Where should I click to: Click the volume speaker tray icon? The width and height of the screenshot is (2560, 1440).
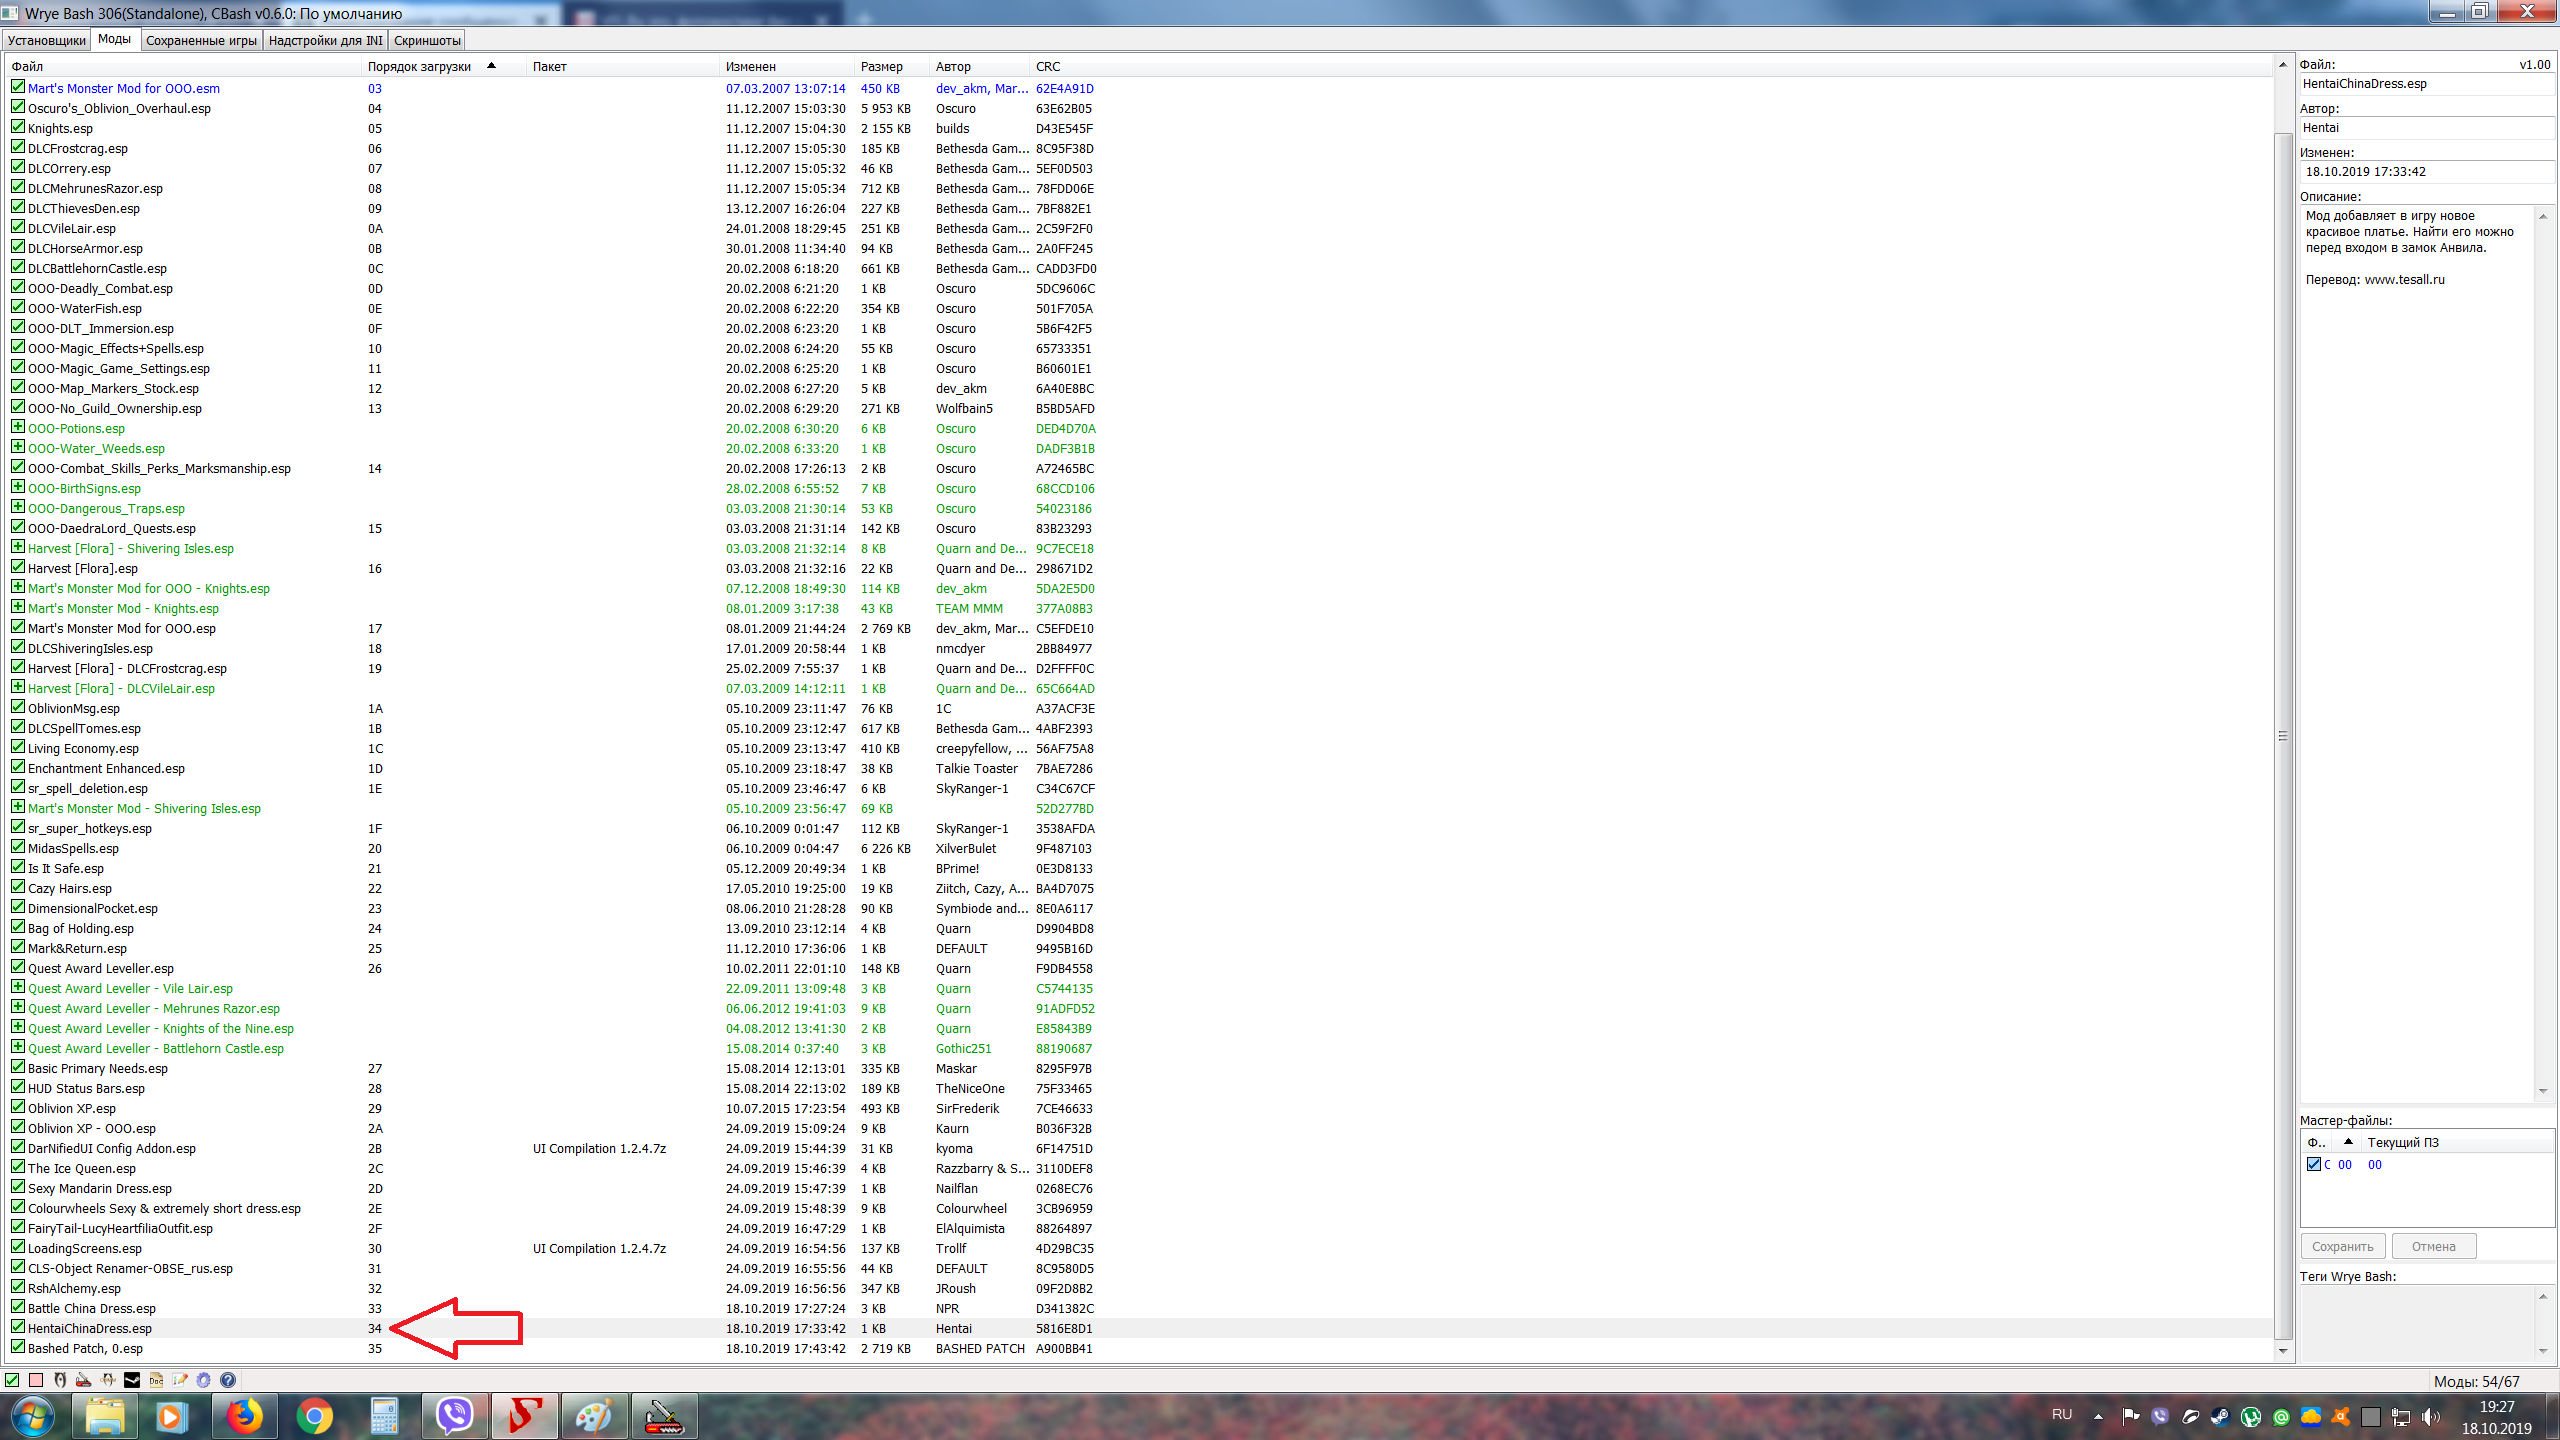pos(2431,1416)
